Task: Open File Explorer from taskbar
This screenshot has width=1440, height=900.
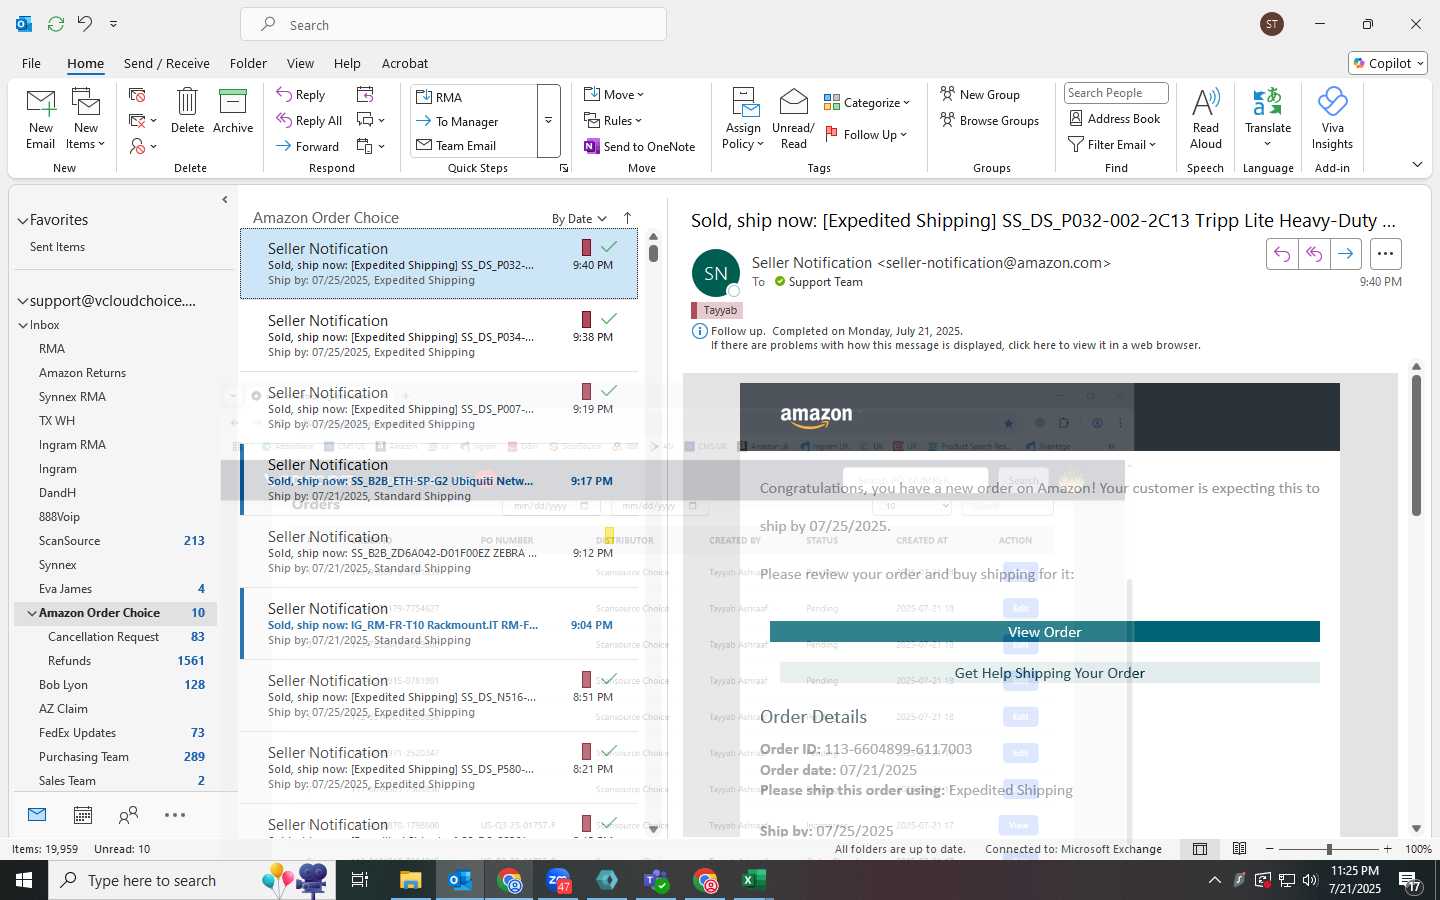Action: click(411, 880)
